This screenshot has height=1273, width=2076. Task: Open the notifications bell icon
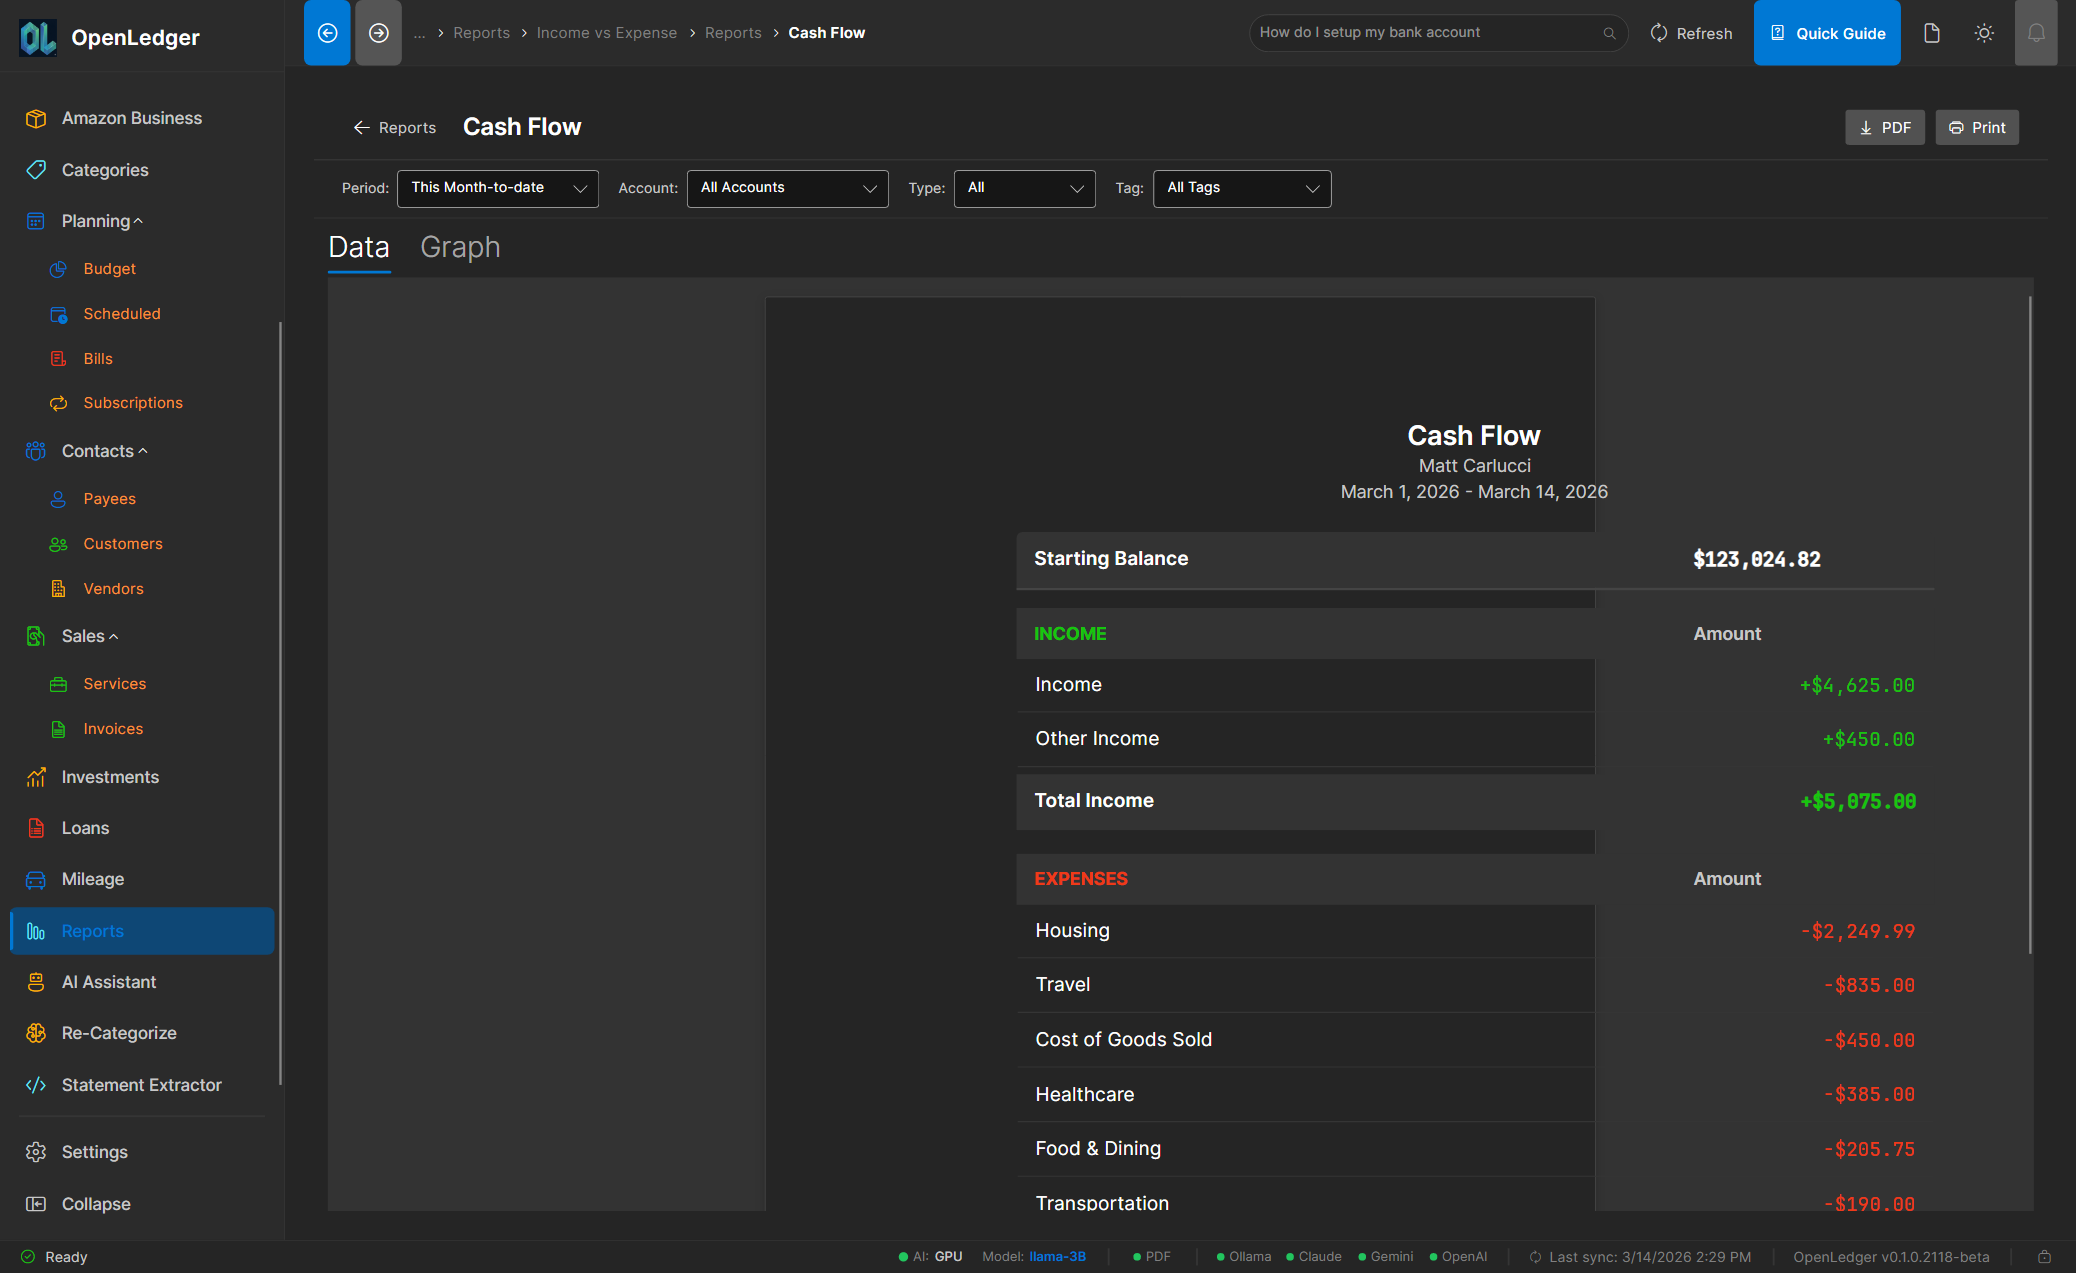click(x=2035, y=33)
